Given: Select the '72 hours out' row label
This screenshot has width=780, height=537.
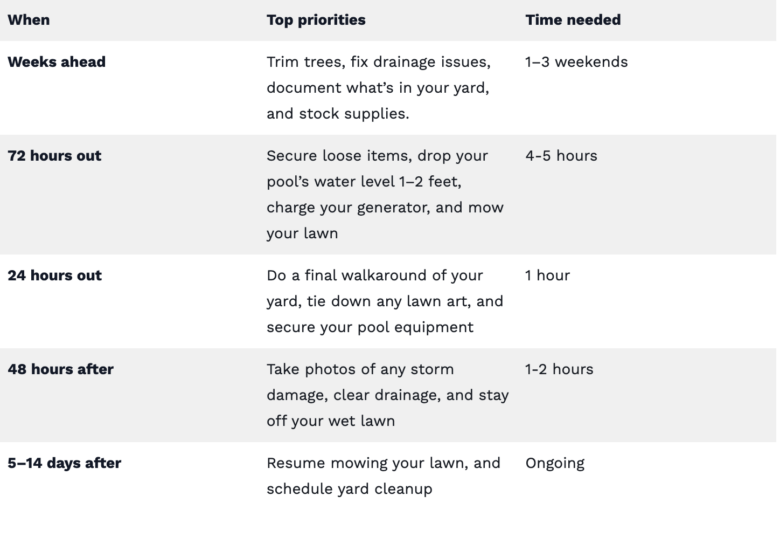Looking at the screenshot, I should coord(54,156).
